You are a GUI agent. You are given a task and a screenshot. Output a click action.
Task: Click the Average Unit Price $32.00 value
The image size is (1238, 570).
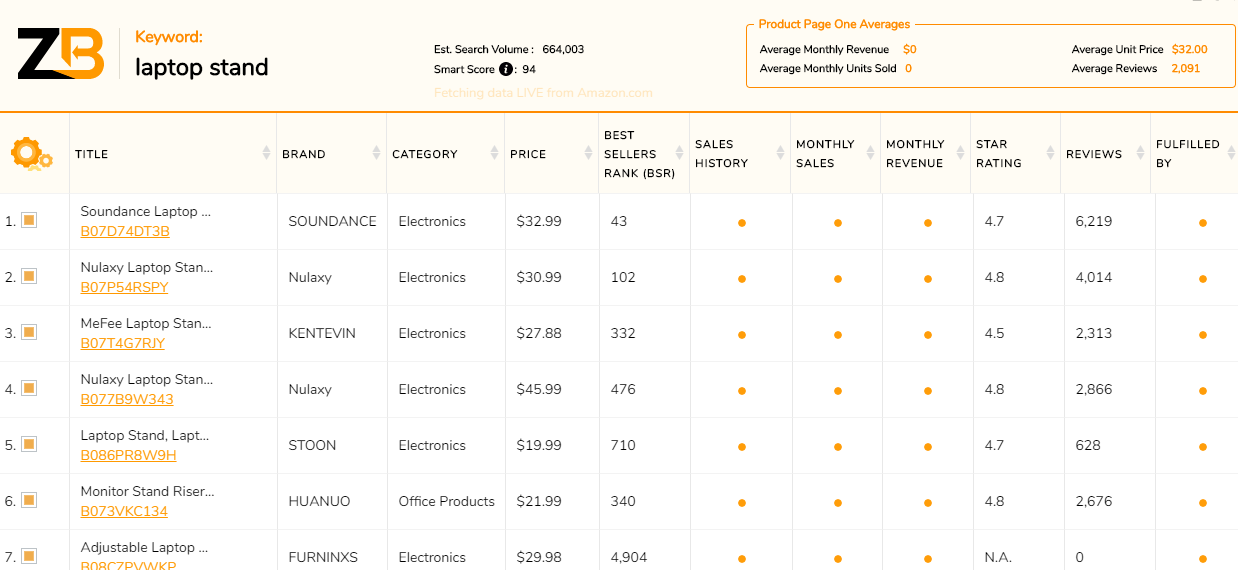1189,49
